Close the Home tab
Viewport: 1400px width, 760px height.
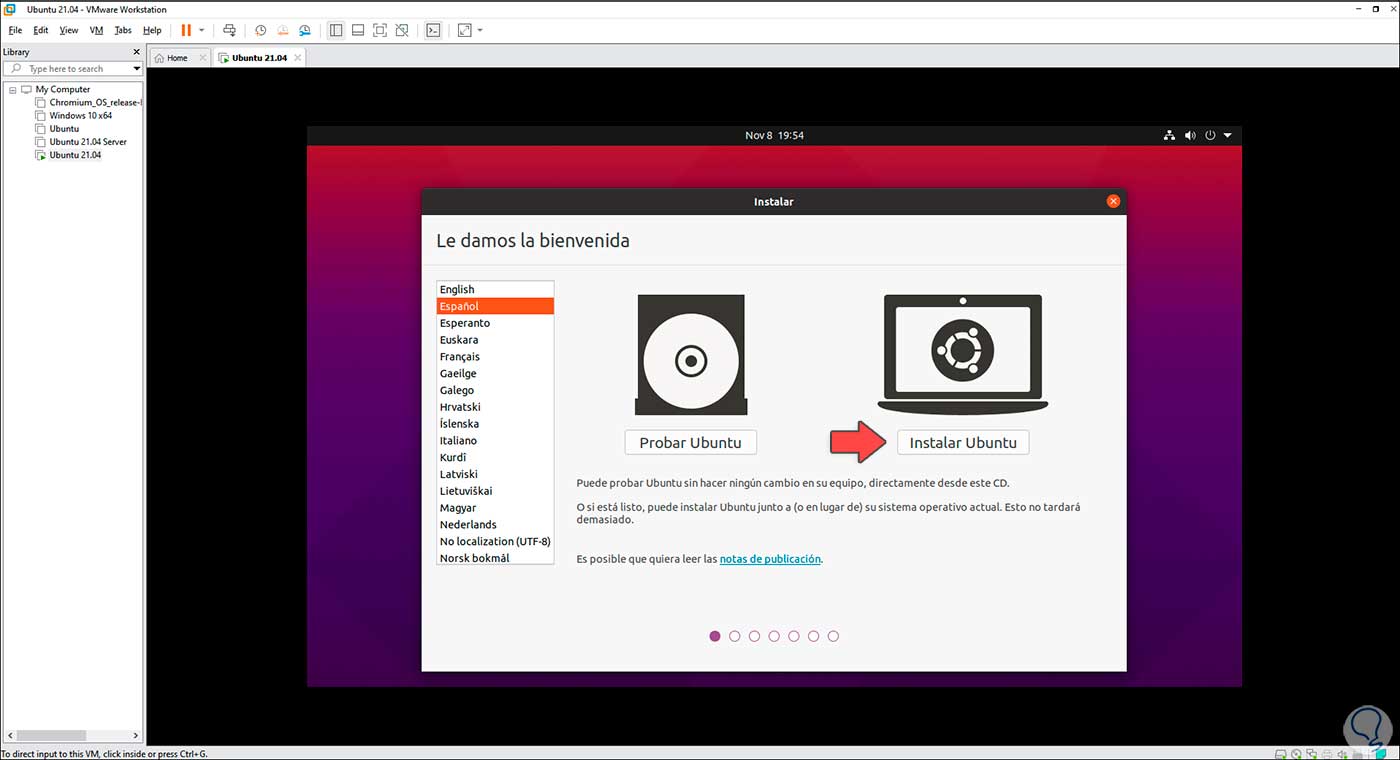pyautogui.click(x=202, y=58)
